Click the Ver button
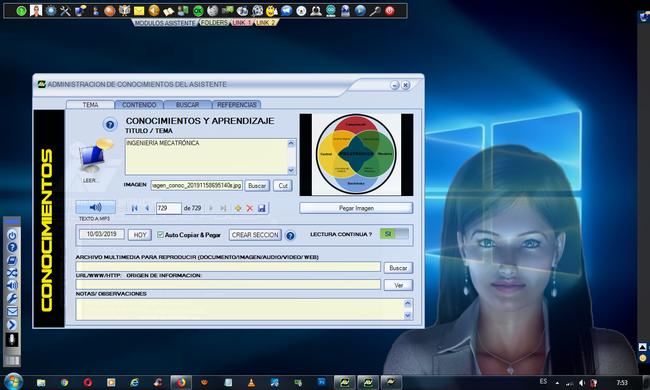This screenshot has height=390, width=650. tap(398, 285)
